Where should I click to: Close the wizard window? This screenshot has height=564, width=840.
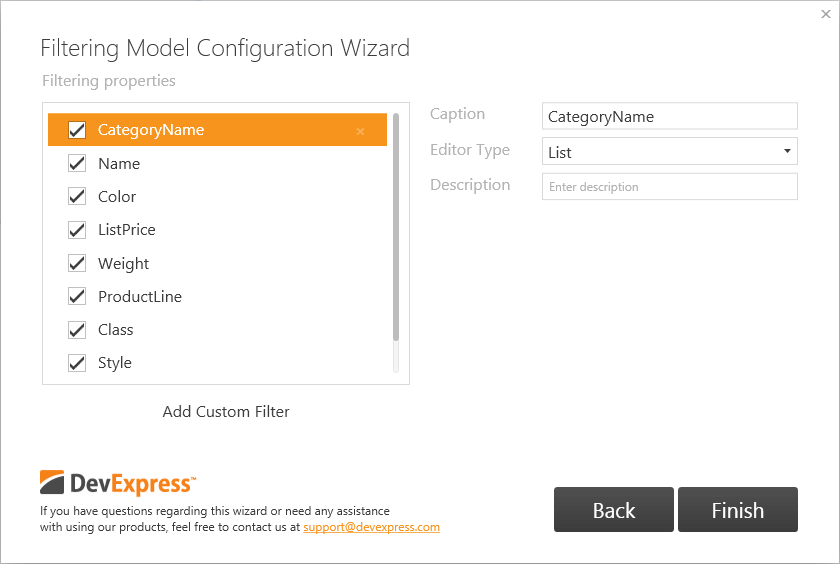point(825,14)
